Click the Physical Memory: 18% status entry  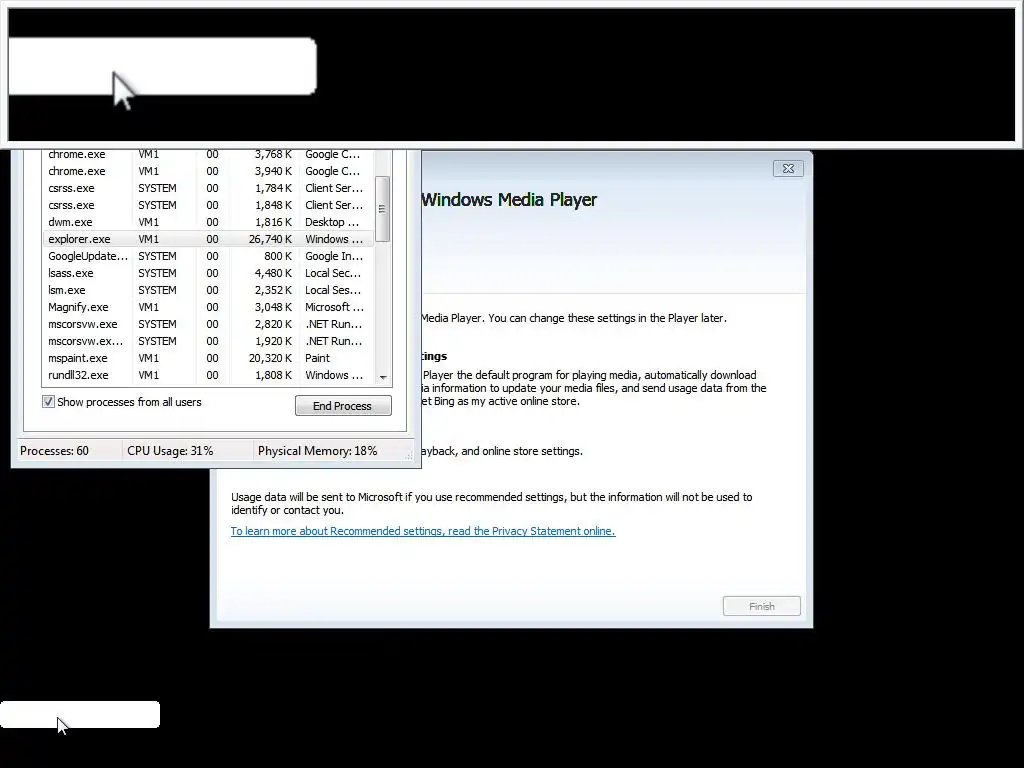[317, 451]
